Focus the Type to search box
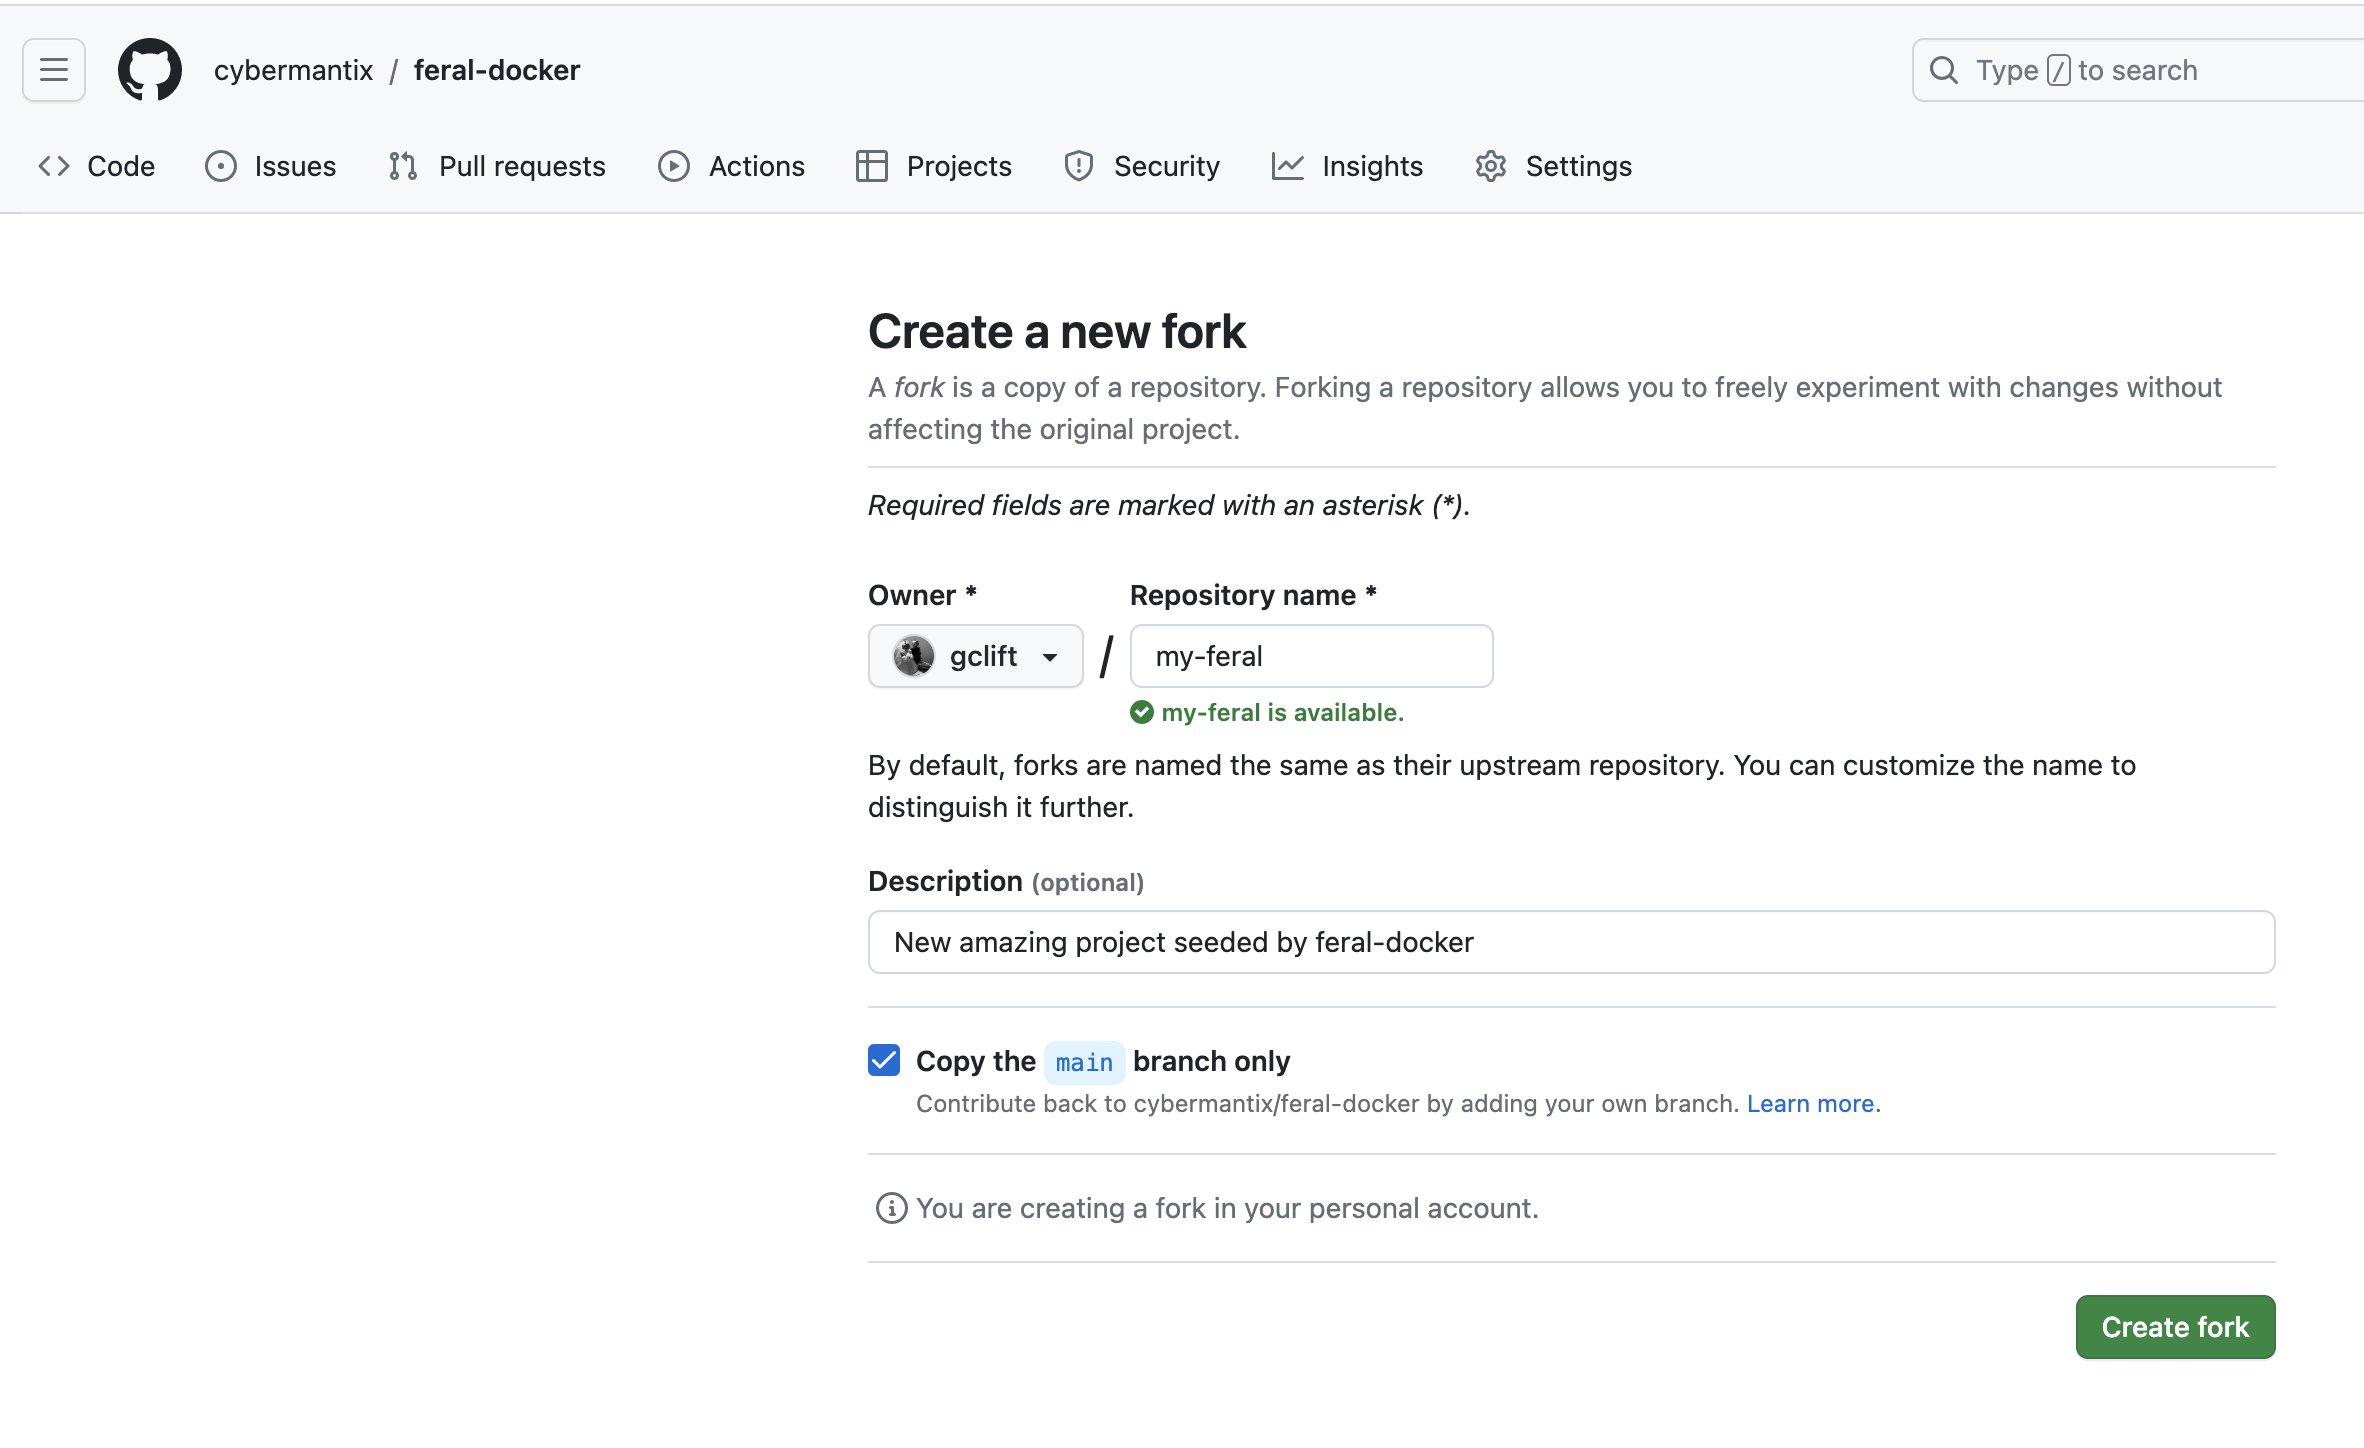Viewport: 2364px width, 1448px height. pyautogui.click(x=2137, y=70)
